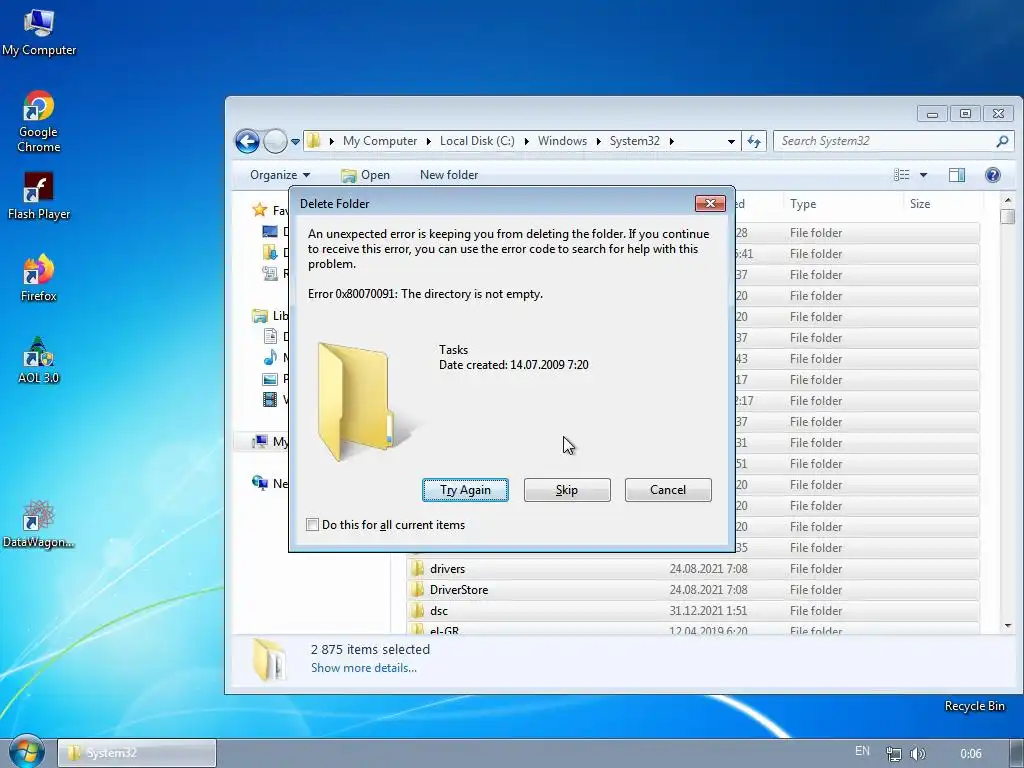Viewport: 1024px width, 768px height.
Task: Click the volume speaker tray icon
Action: tap(918, 754)
